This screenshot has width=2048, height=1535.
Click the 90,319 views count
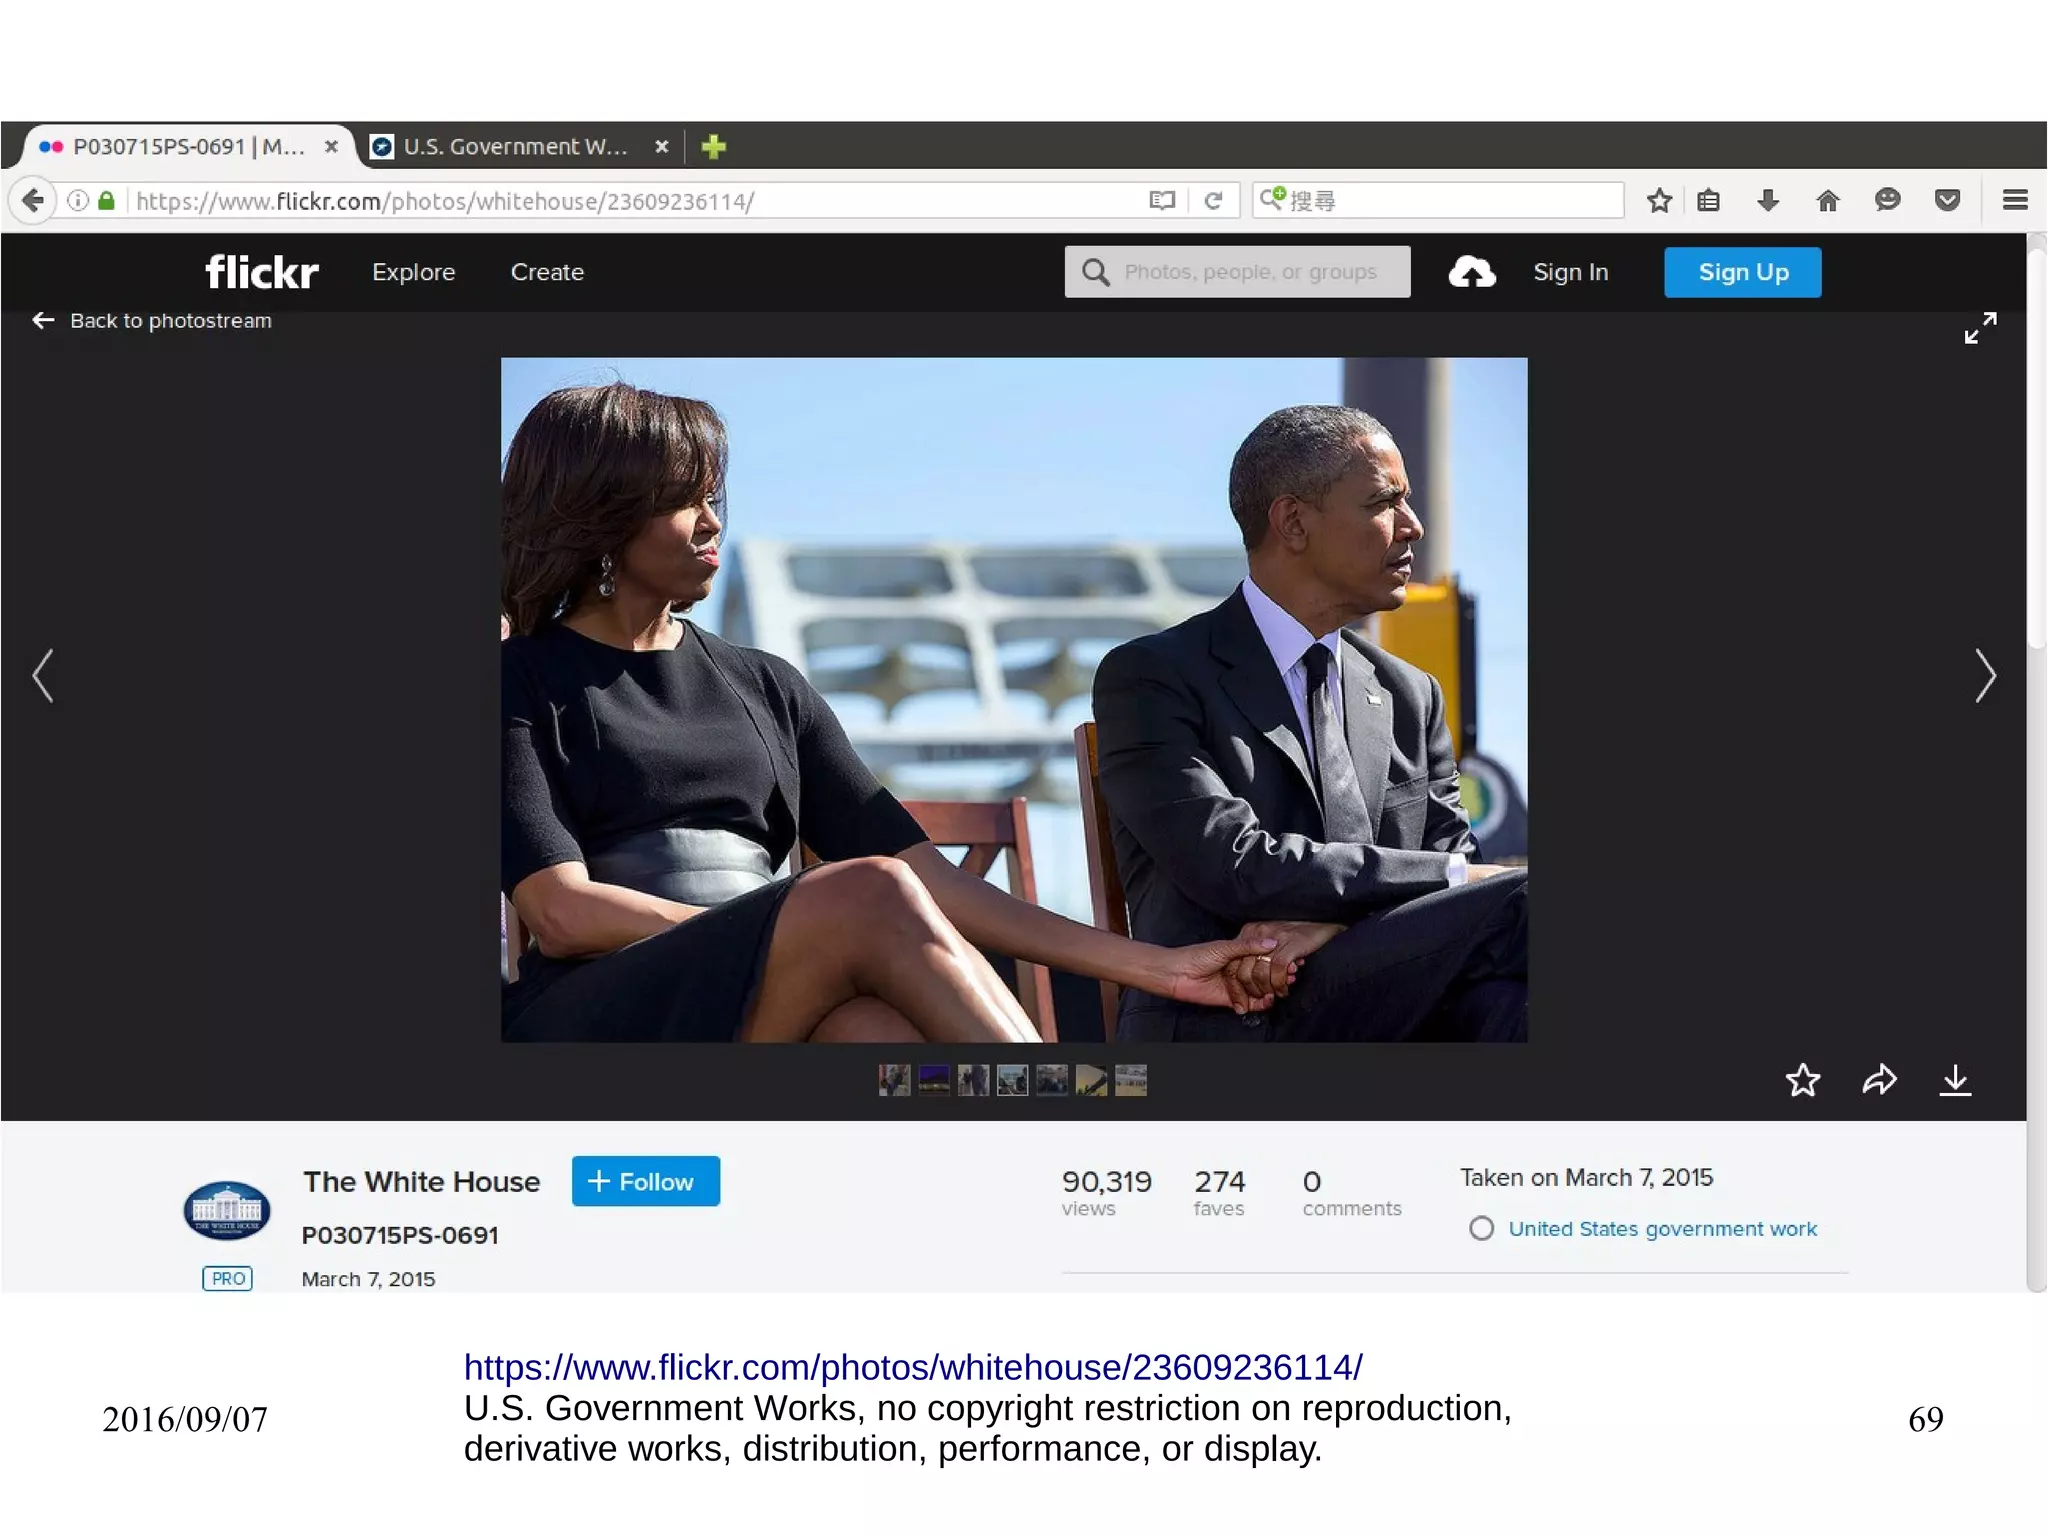coord(1106,1192)
